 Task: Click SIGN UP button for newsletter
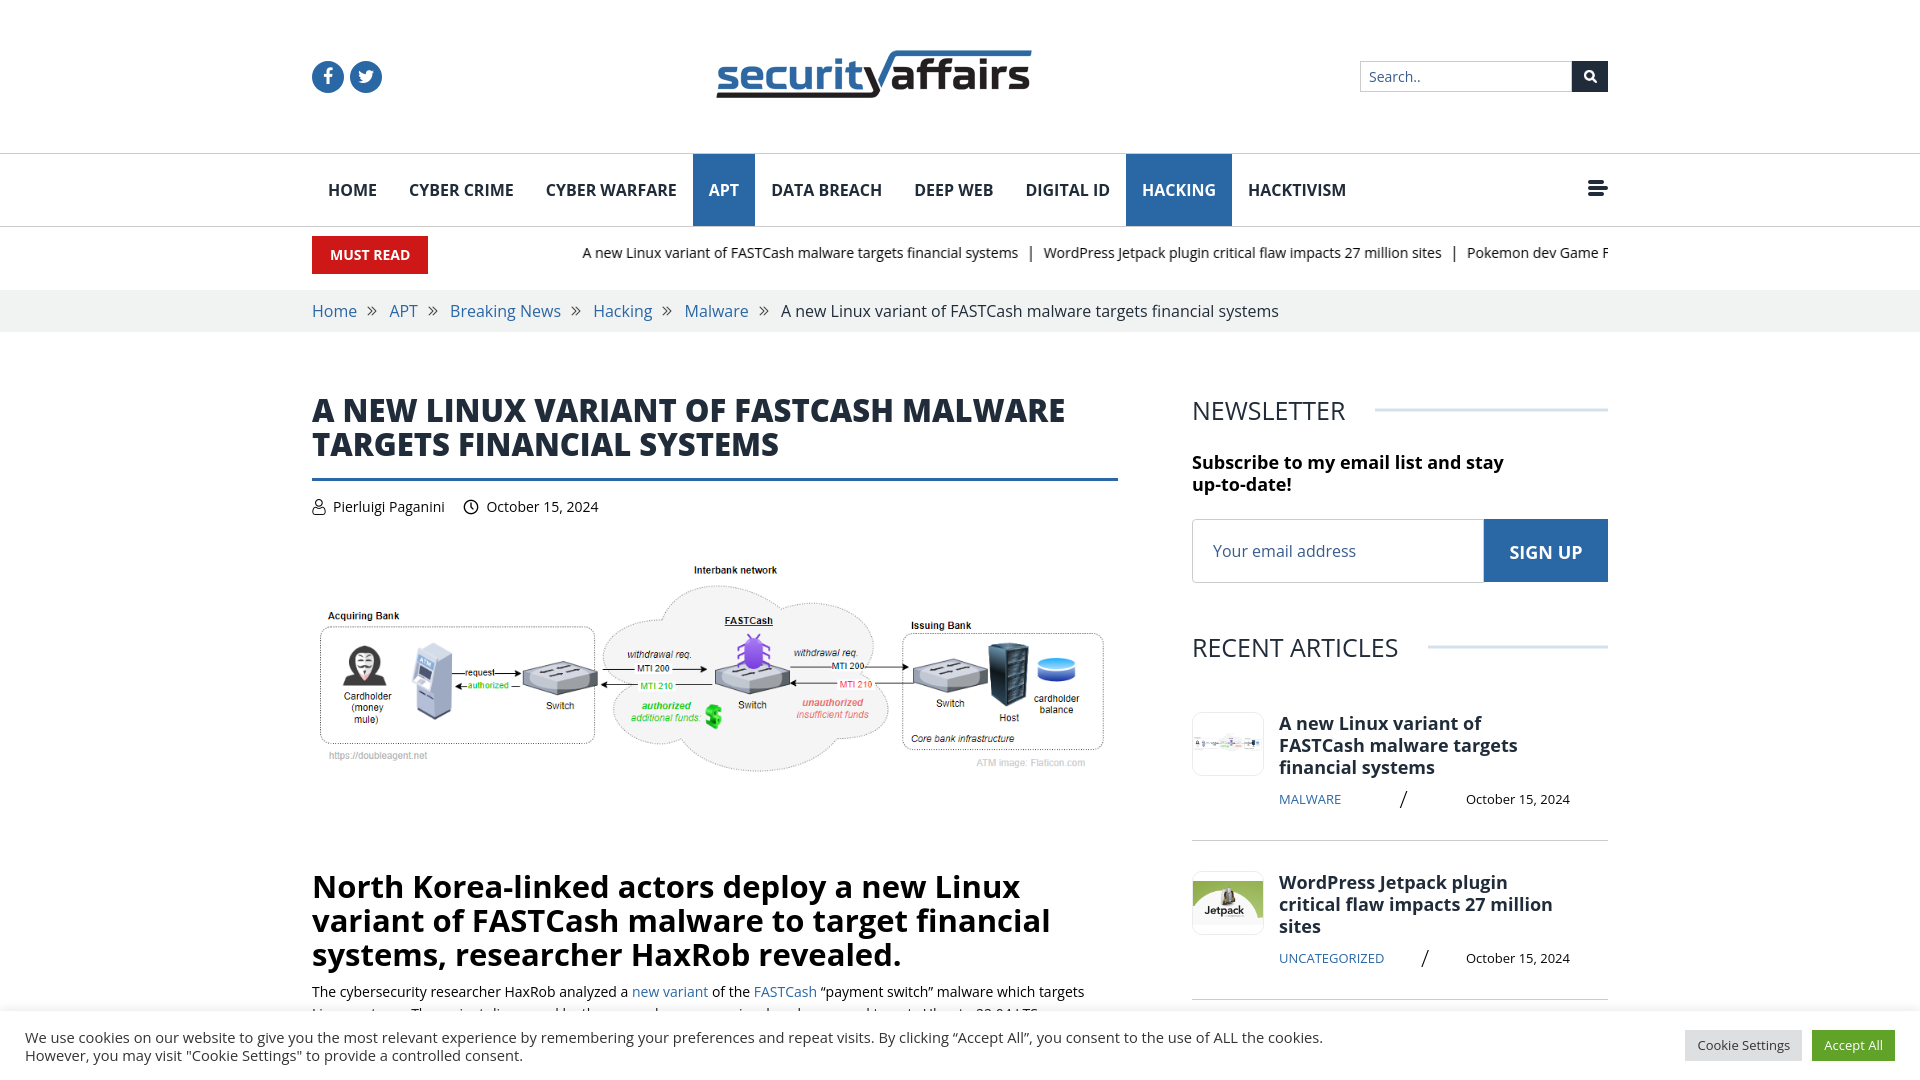(1545, 551)
